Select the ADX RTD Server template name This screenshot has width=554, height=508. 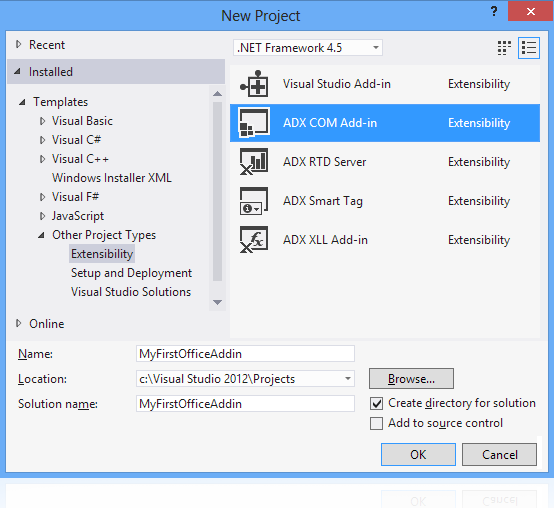[x=324, y=162]
